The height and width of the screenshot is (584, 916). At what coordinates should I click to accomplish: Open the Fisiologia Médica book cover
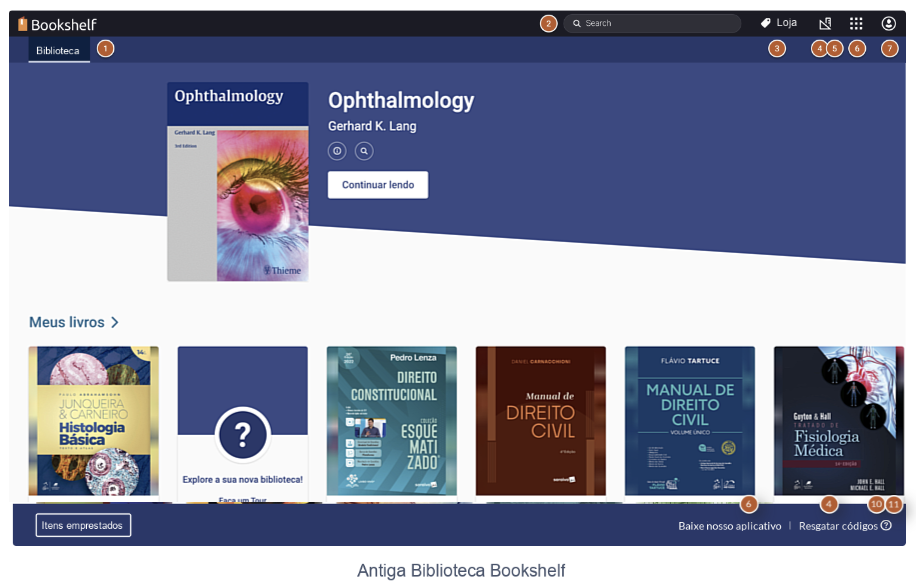839,421
